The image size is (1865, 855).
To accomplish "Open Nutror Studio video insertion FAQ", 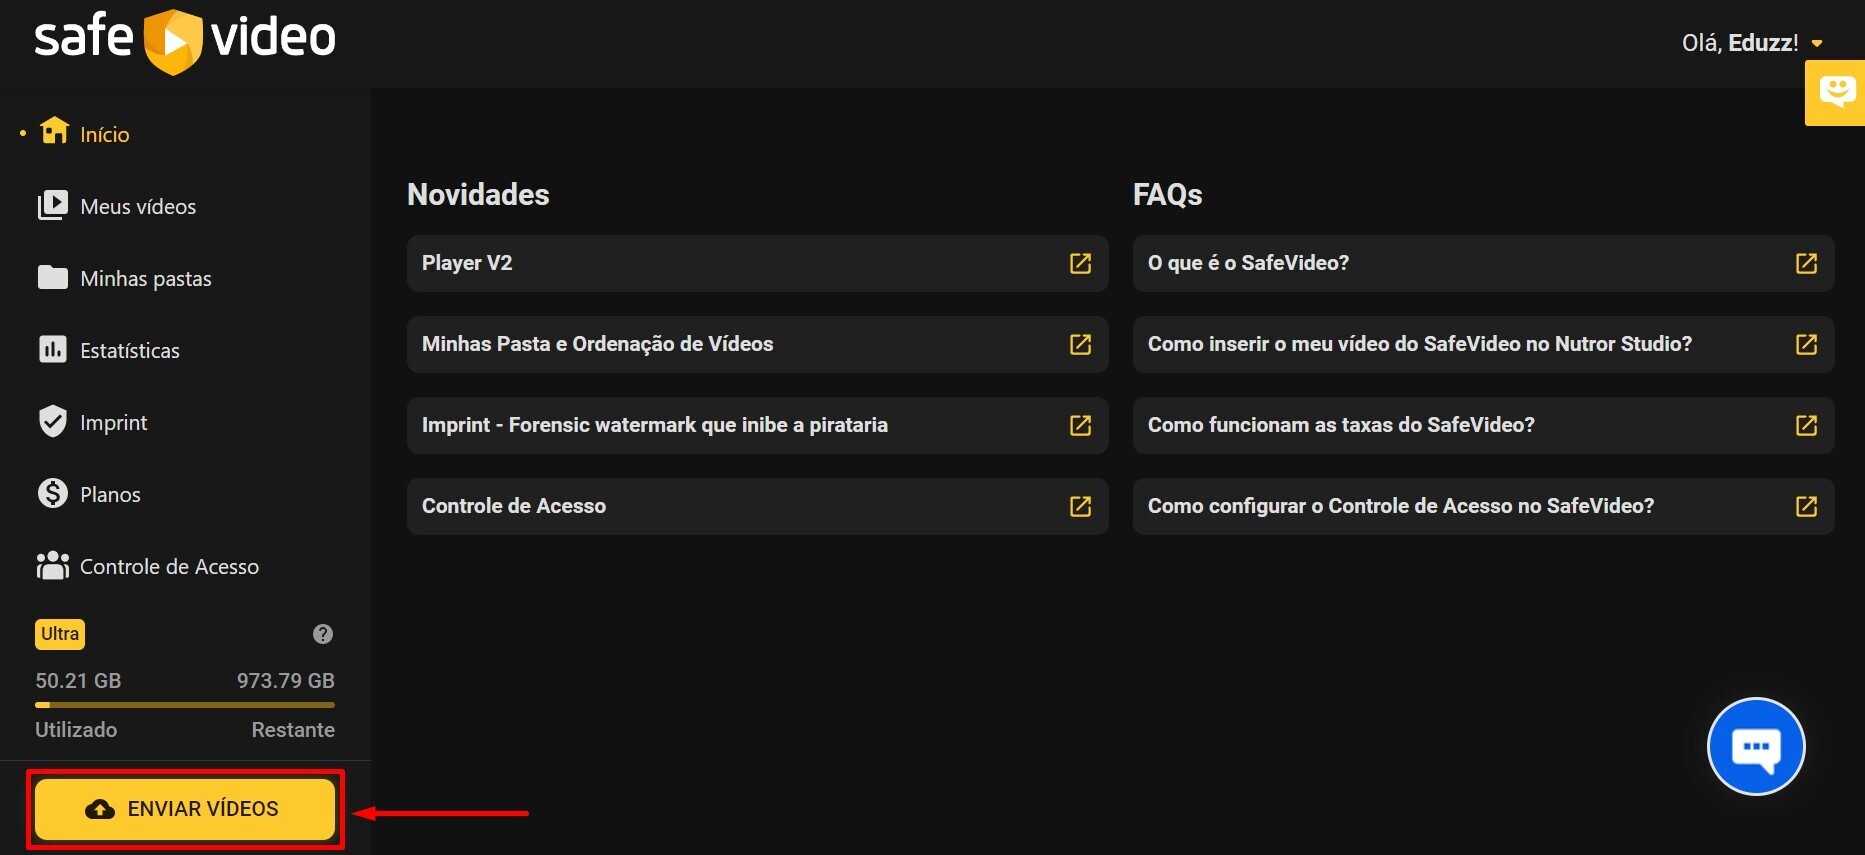I will coord(1419,344).
